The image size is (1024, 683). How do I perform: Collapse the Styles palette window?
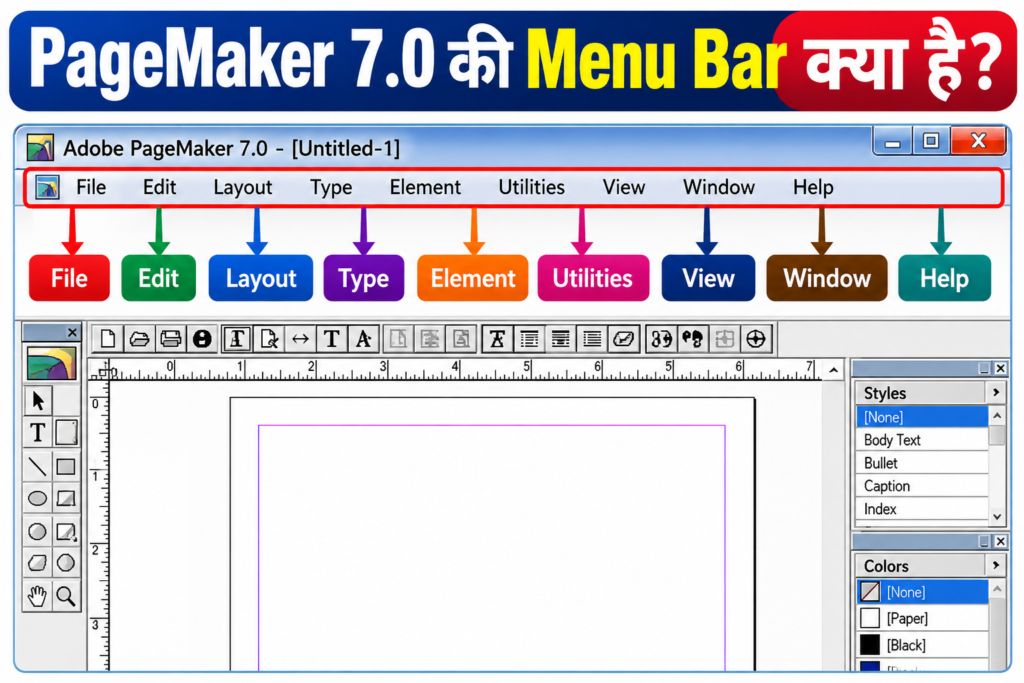[x=984, y=368]
